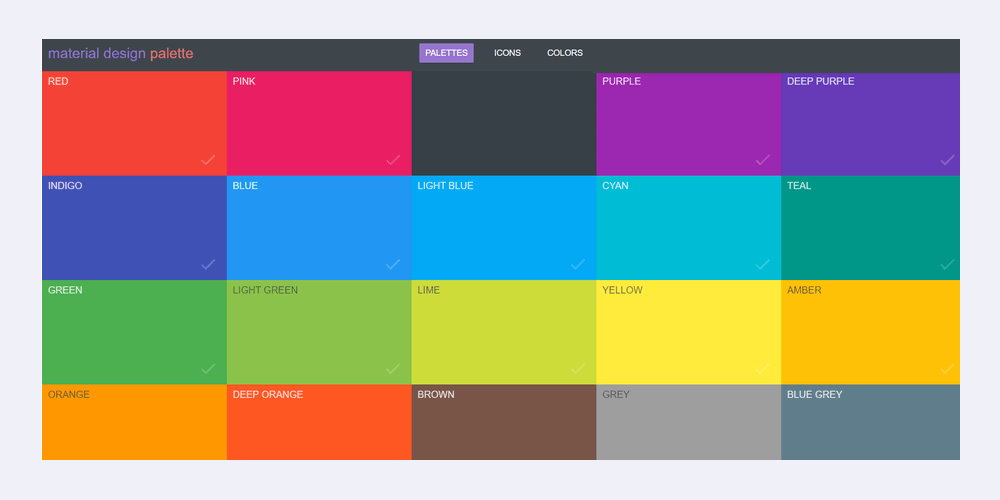Click the CYAN label text

coord(615,186)
